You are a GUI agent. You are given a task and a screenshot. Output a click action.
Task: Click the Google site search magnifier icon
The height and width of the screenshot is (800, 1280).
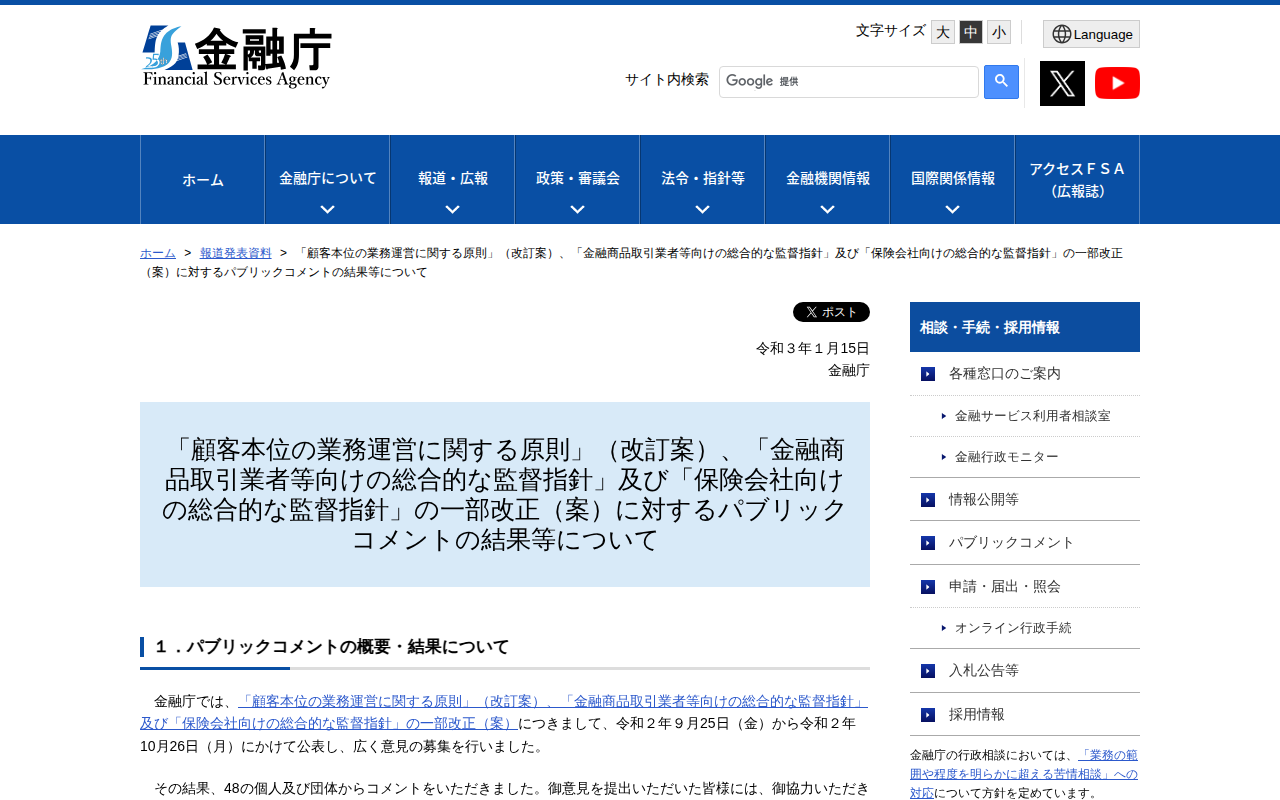pos(999,82)
